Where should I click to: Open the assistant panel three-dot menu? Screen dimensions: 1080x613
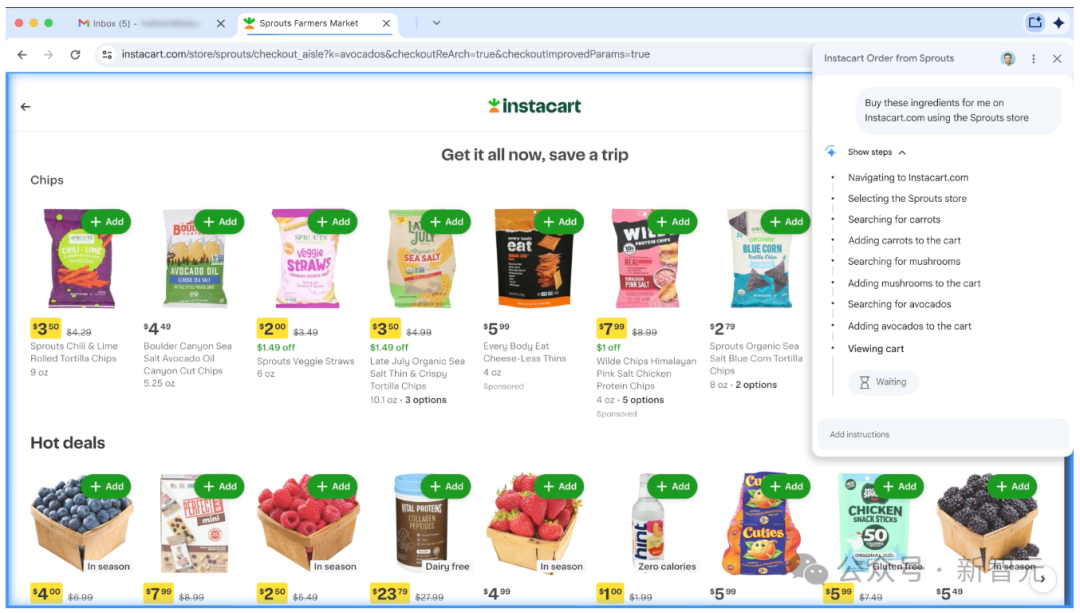[1033, 59]
